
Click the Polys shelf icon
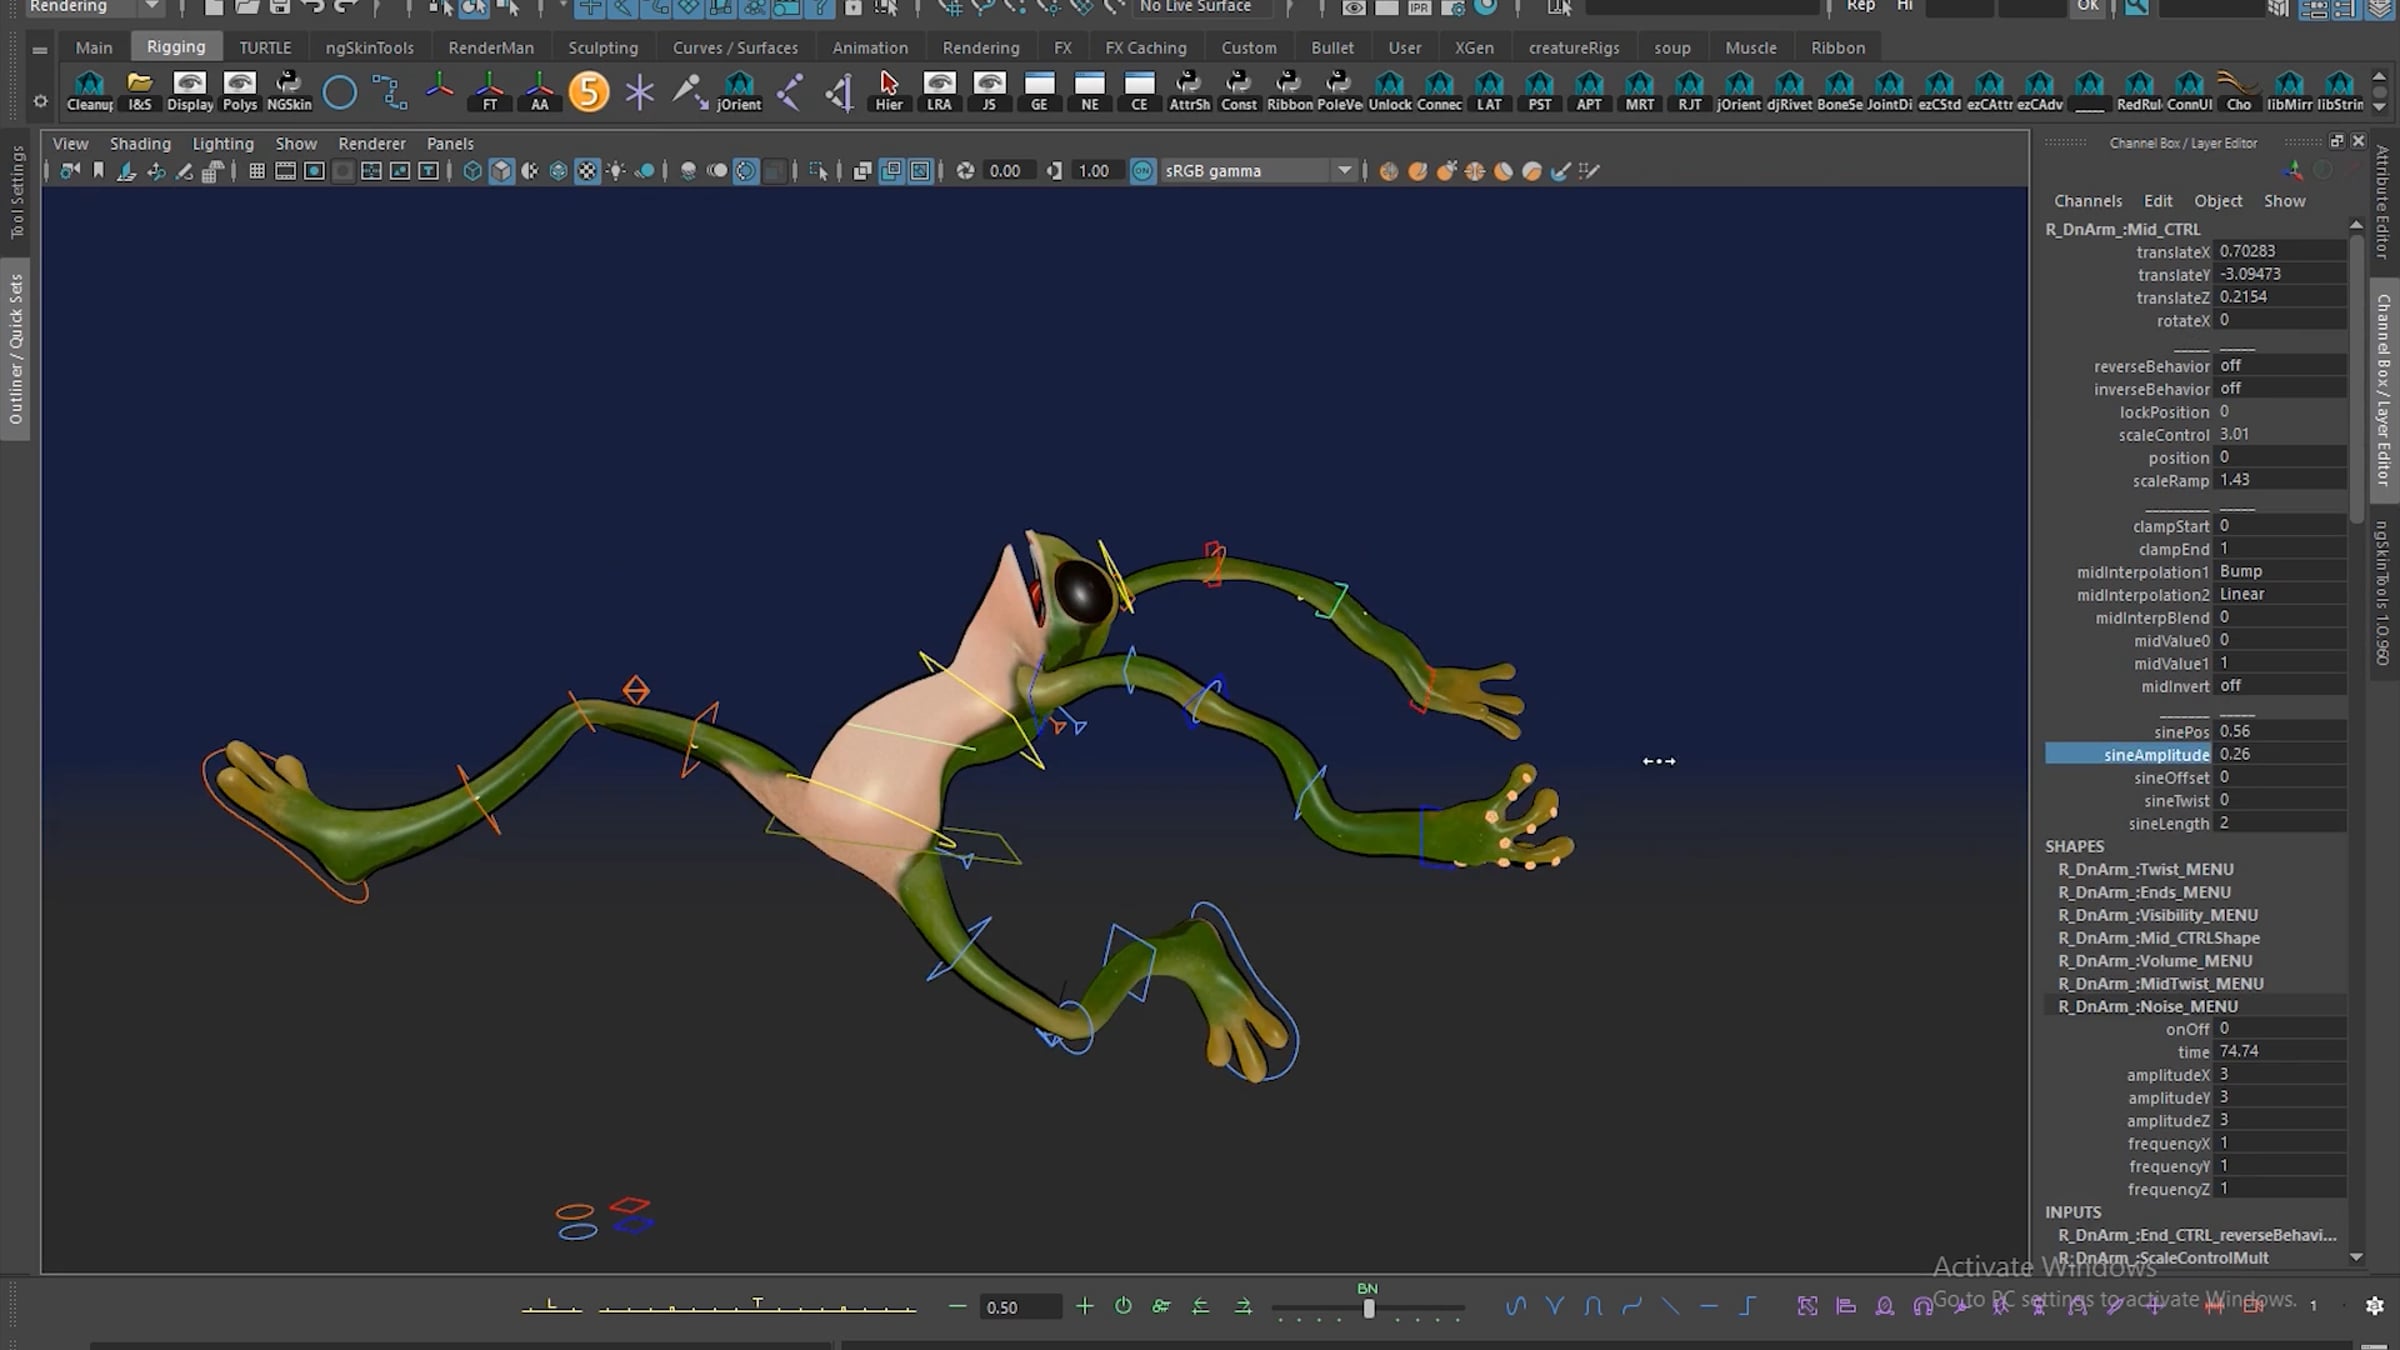239,91
